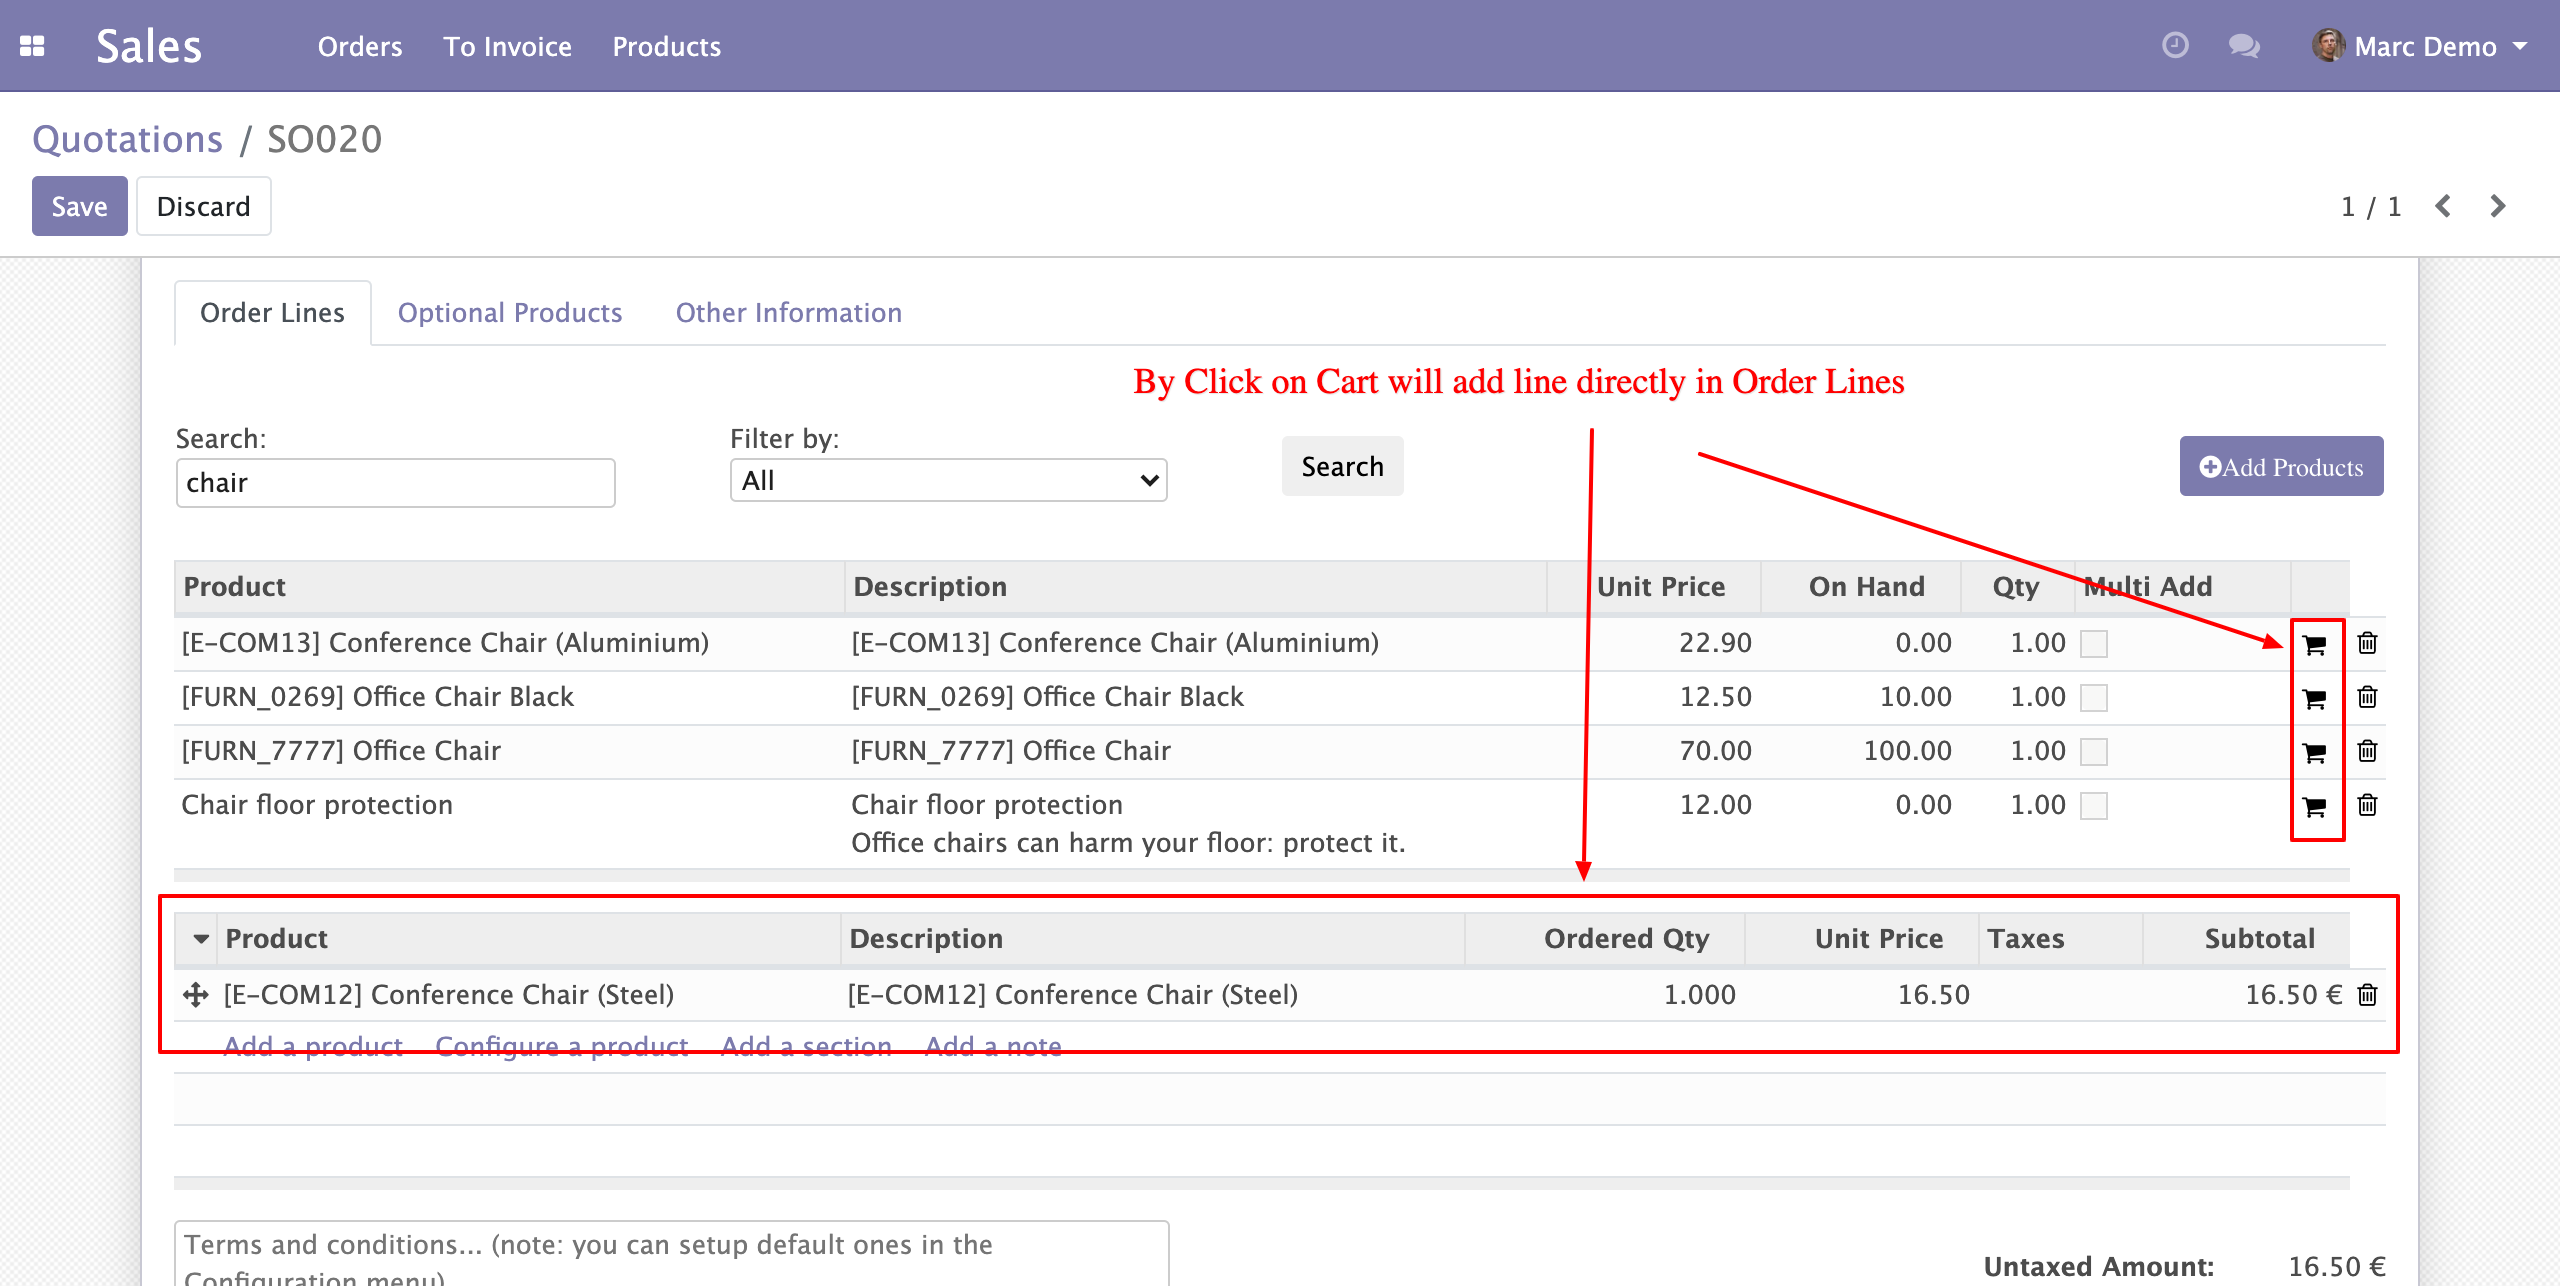Click cart icon for Office Chair Black

click(x=2314, y=698)
